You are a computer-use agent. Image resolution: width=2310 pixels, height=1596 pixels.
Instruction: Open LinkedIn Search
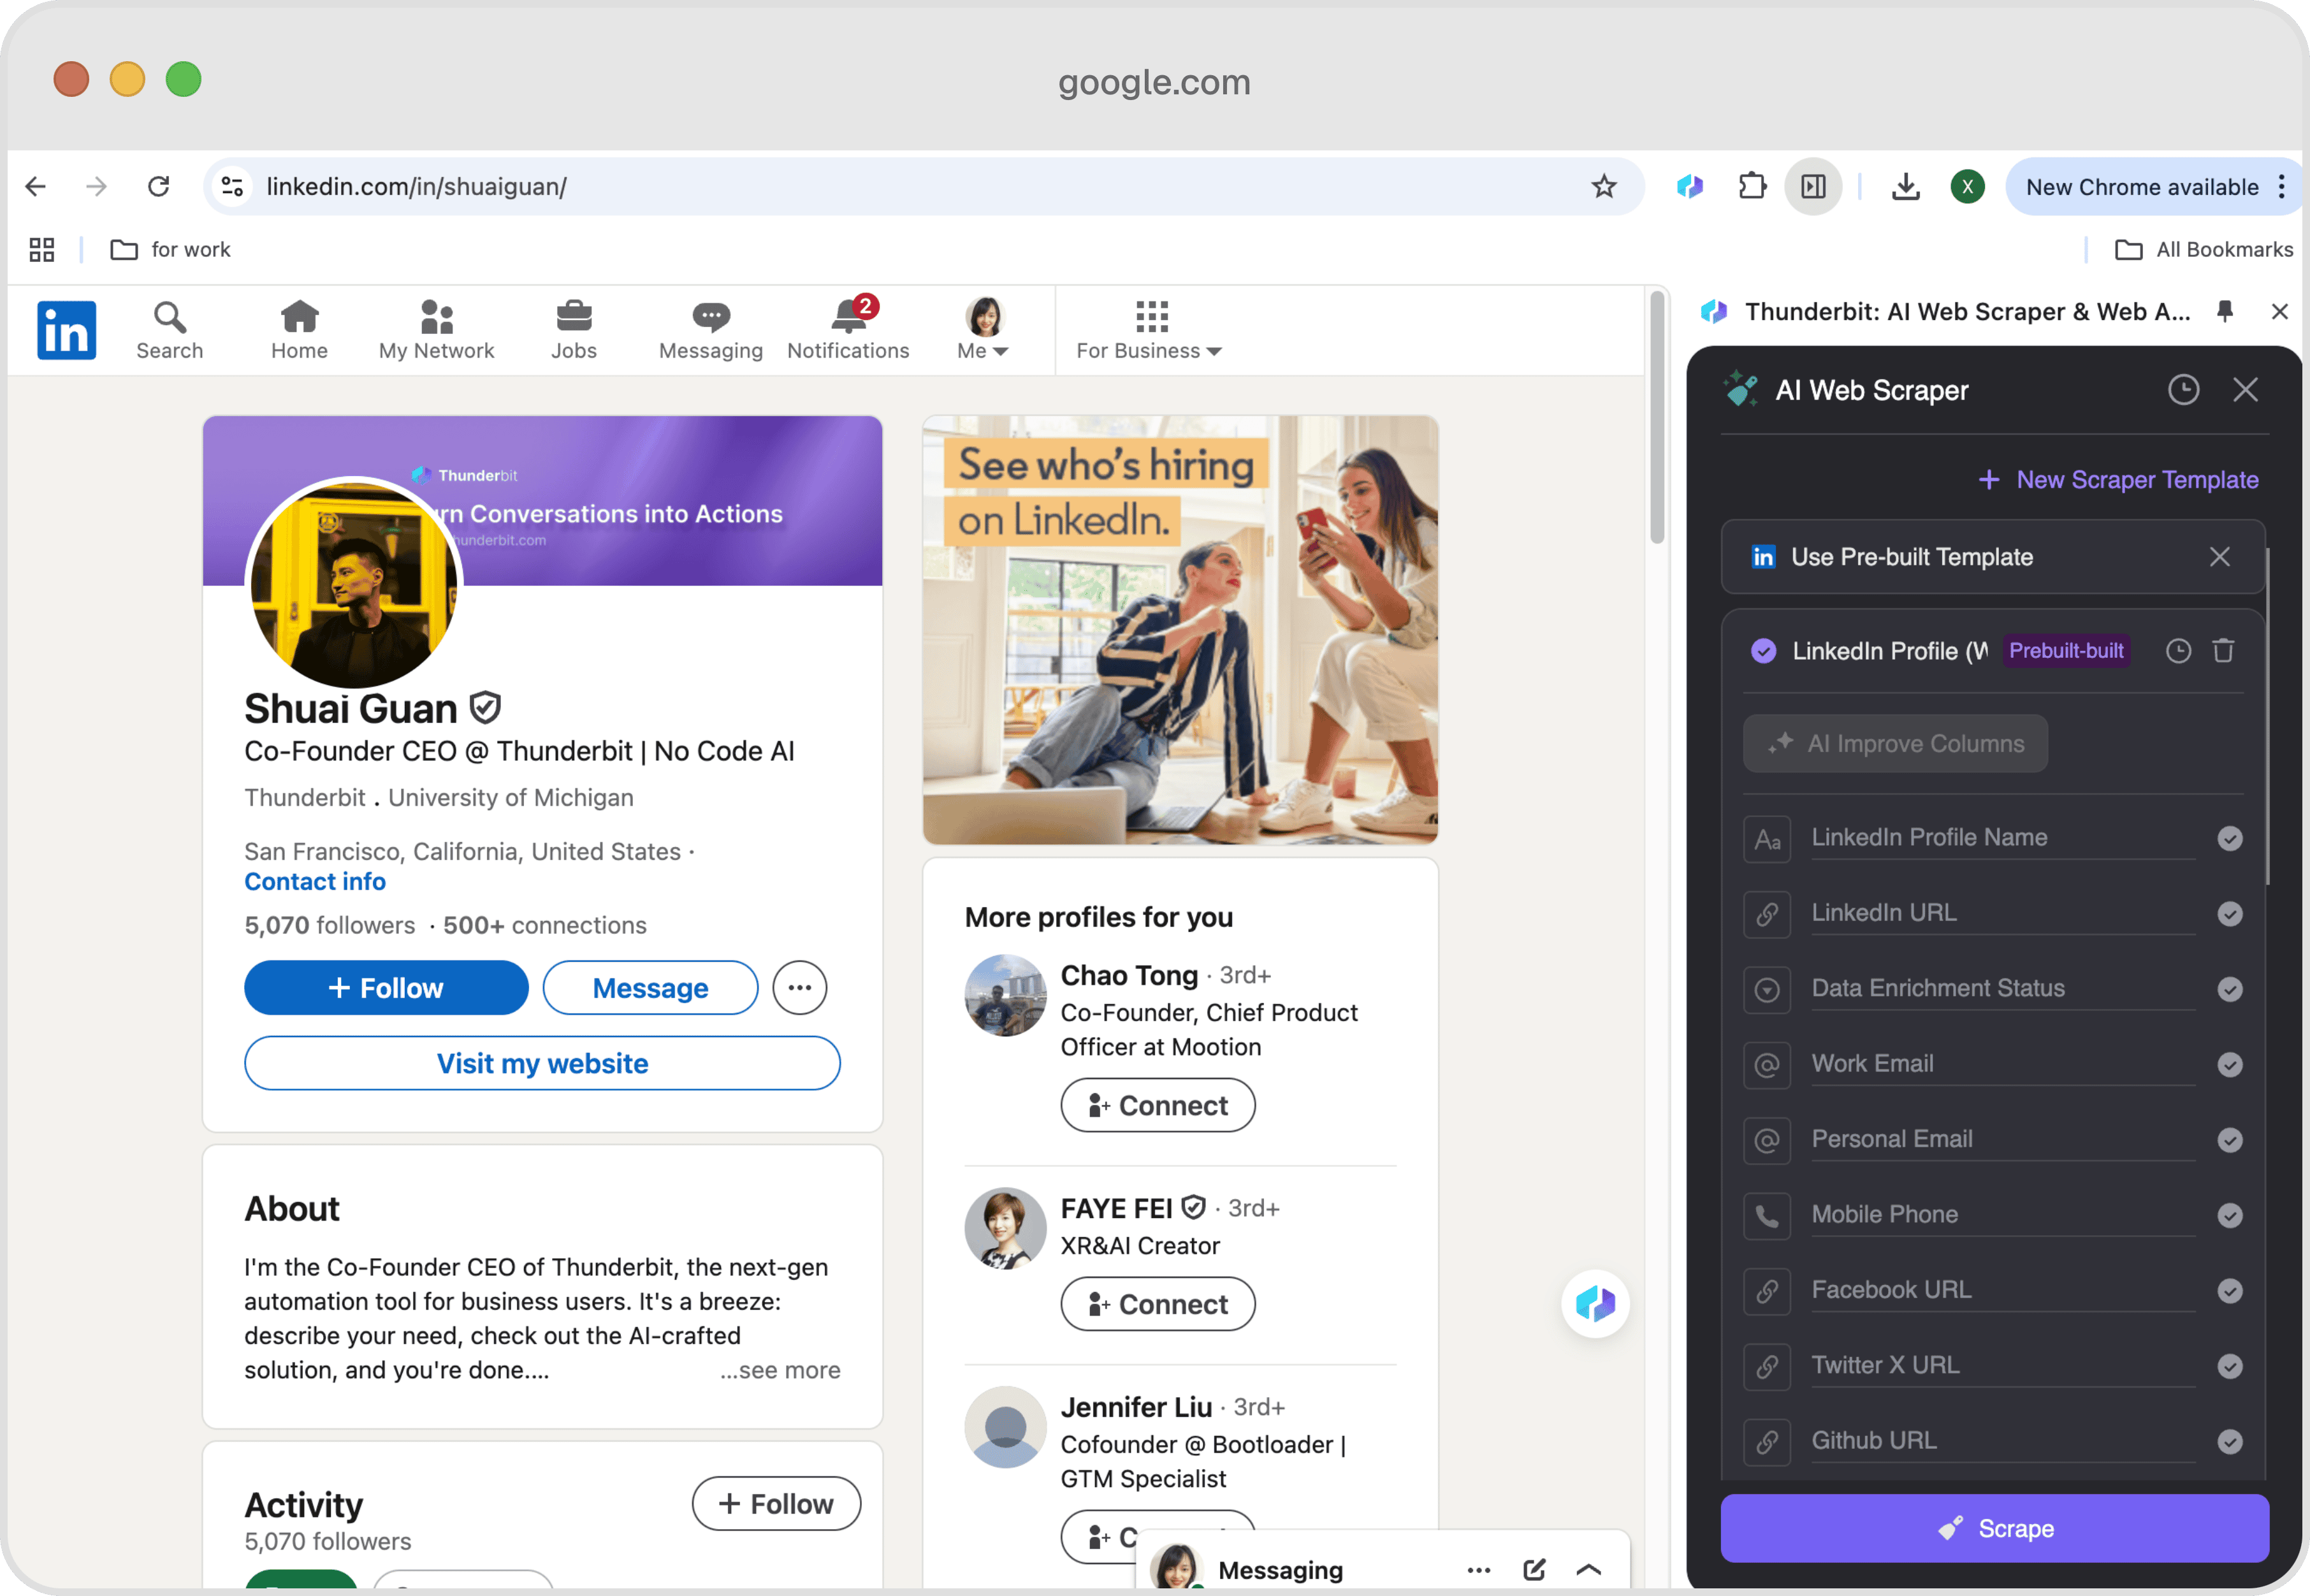coord(169,330)
